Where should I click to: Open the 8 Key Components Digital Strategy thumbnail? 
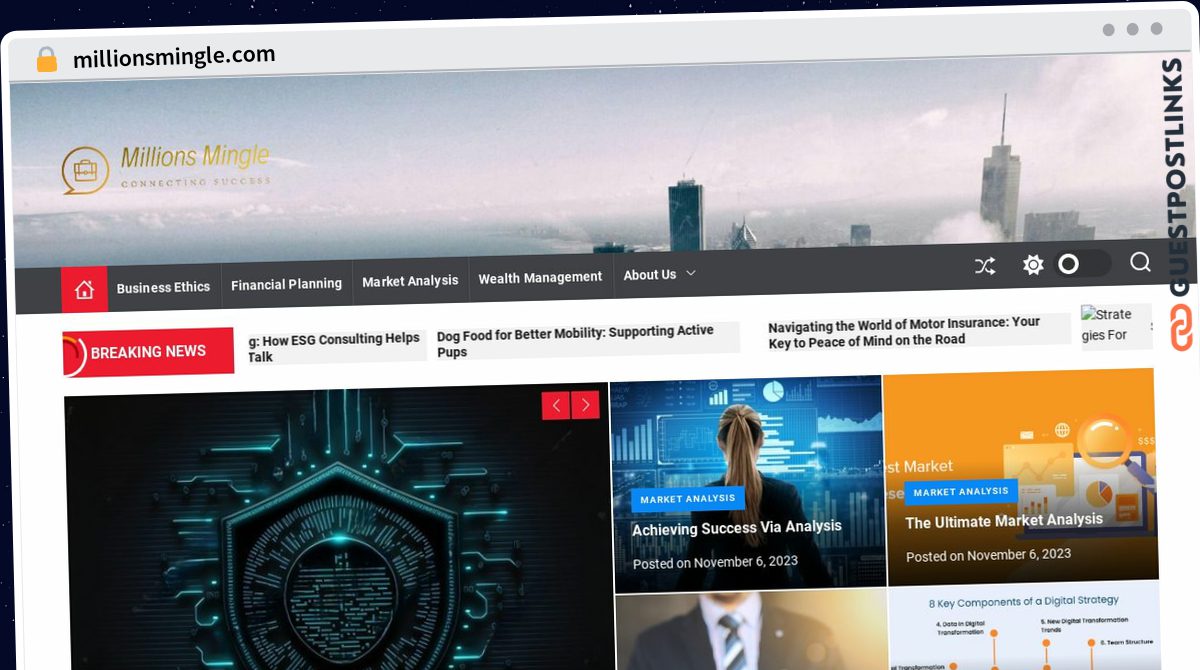click(1023, 626)
